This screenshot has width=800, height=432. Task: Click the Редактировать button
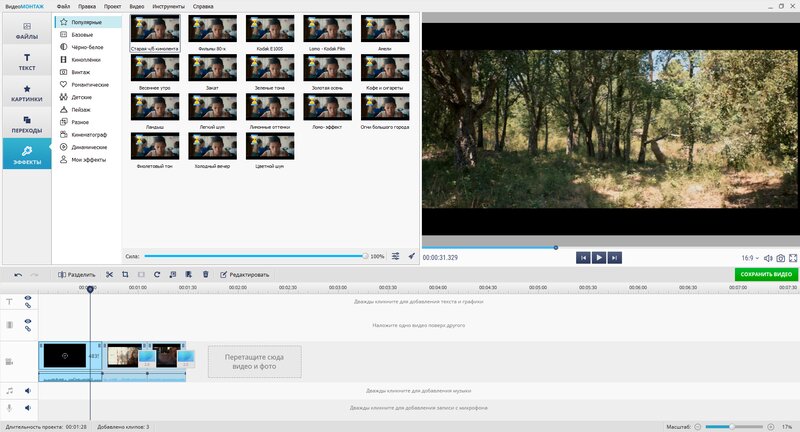point(244,274)
